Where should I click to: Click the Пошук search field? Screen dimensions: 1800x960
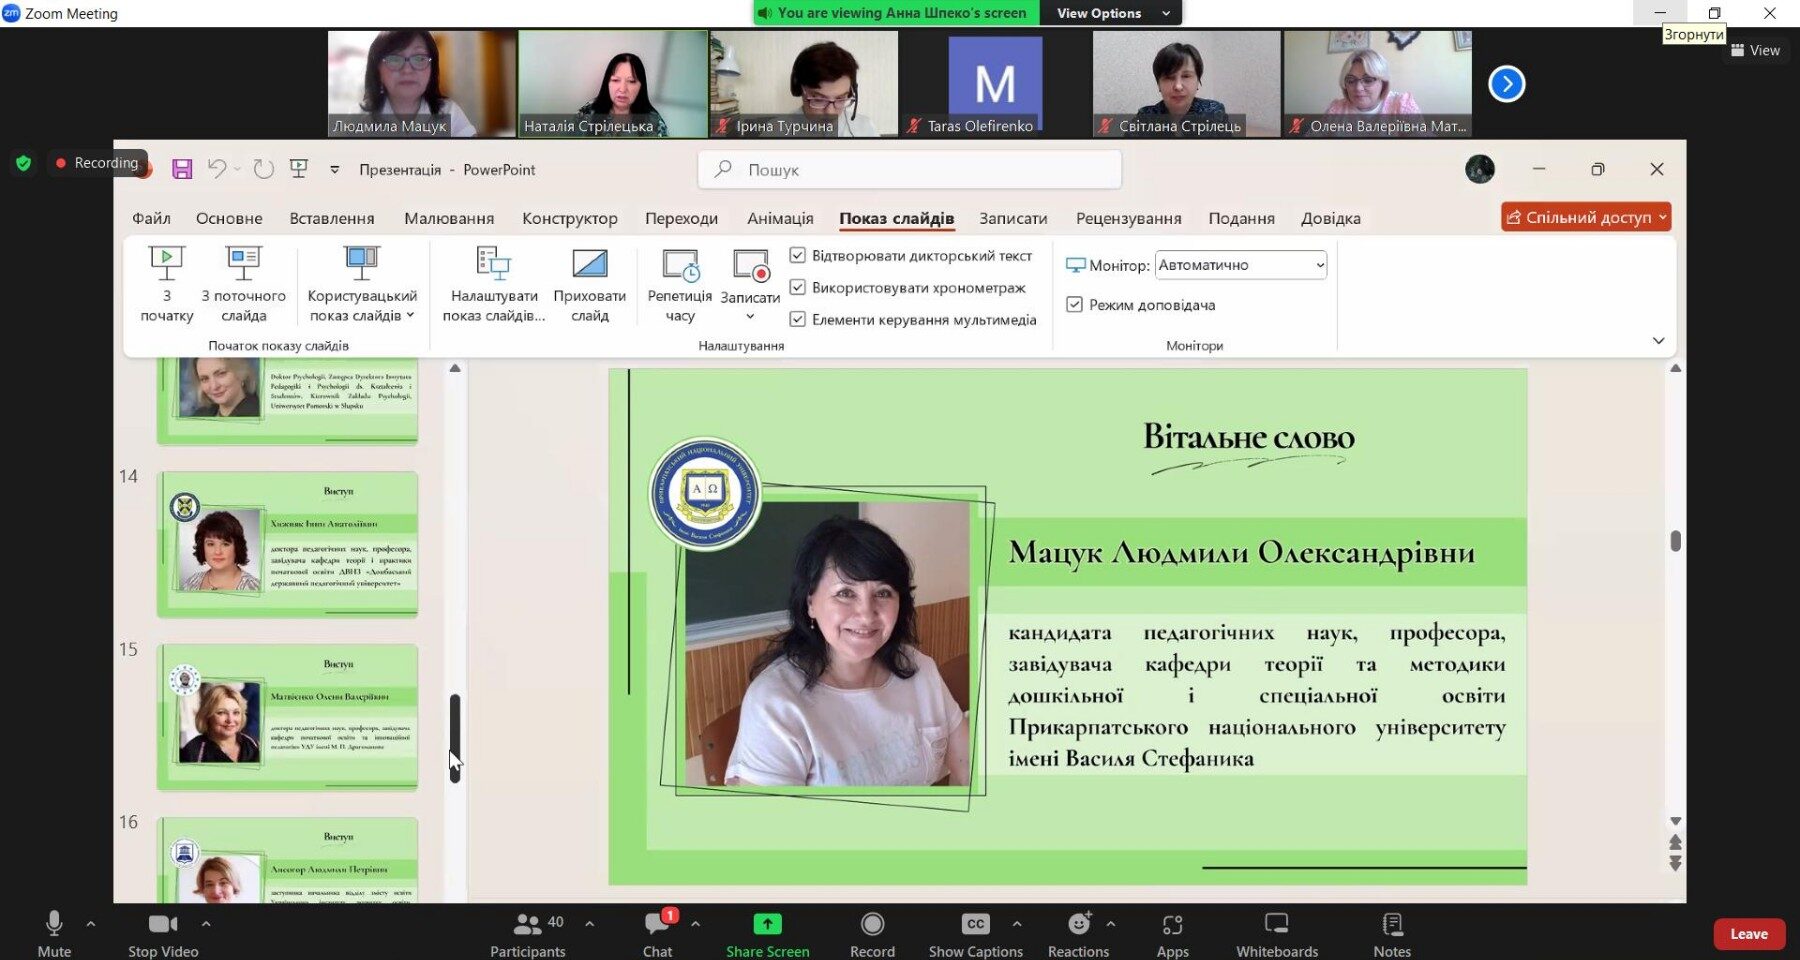(x=909, y=170)
